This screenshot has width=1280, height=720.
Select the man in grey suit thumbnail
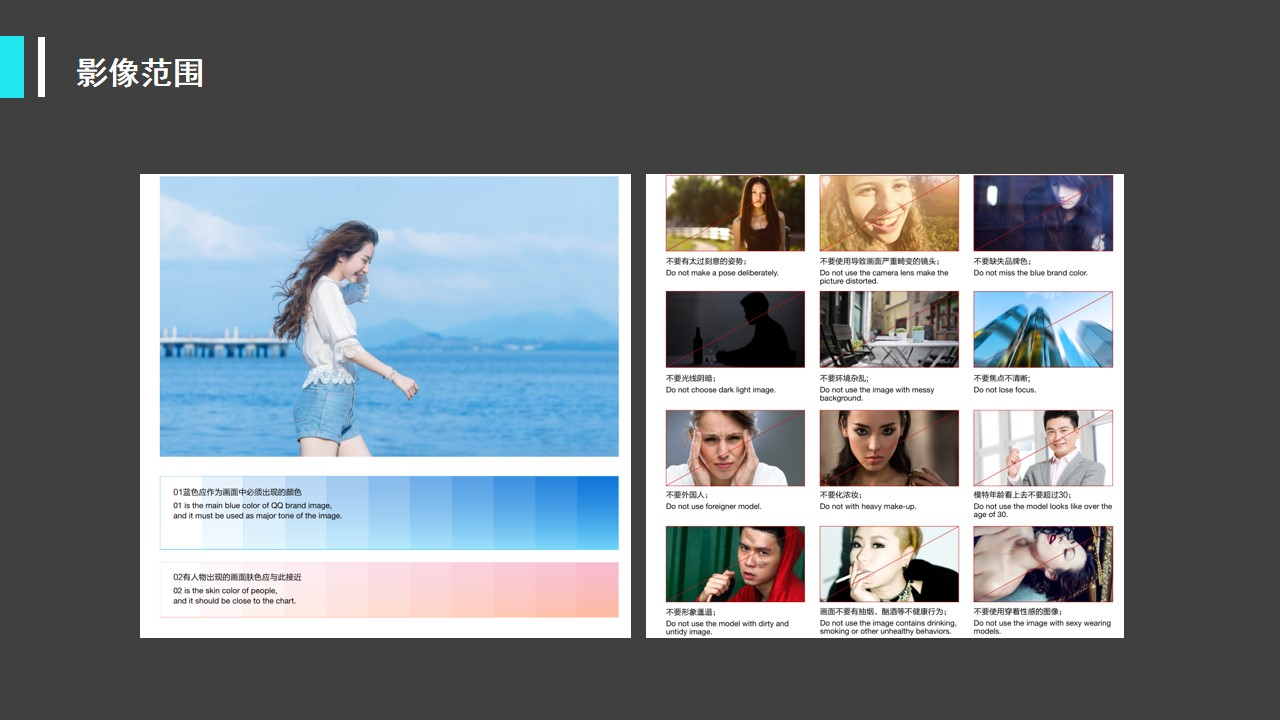click(x=1043, y=448)
